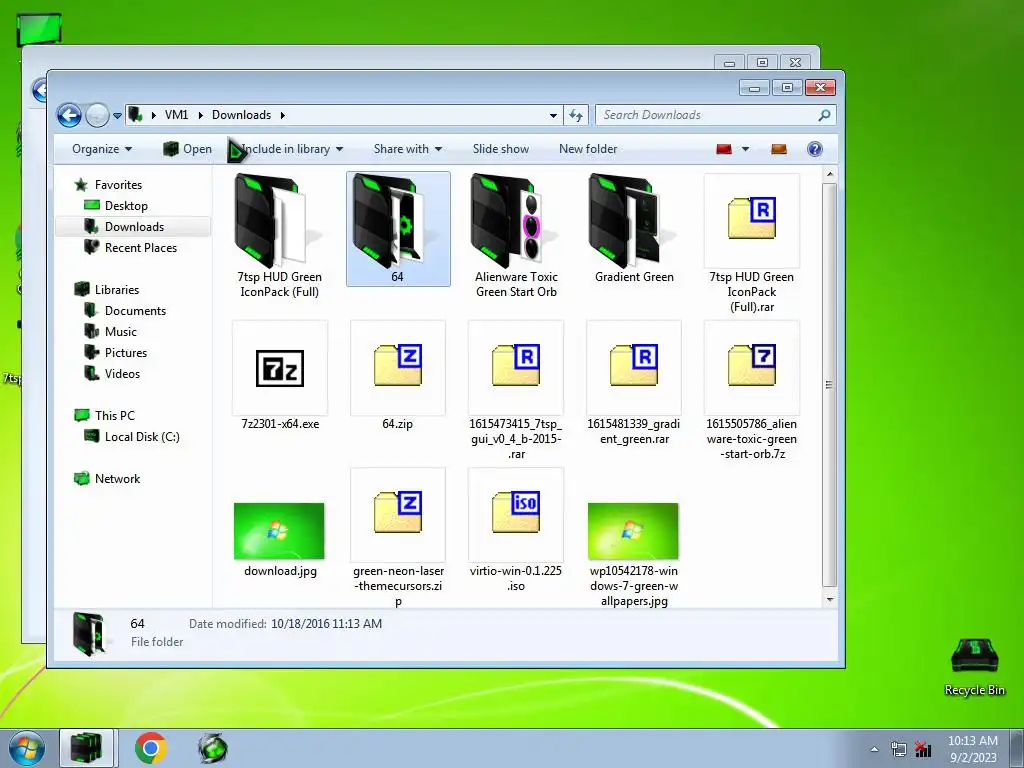Open File Explorer from the taskbar
1024x768 pixels.
(87, 748)
